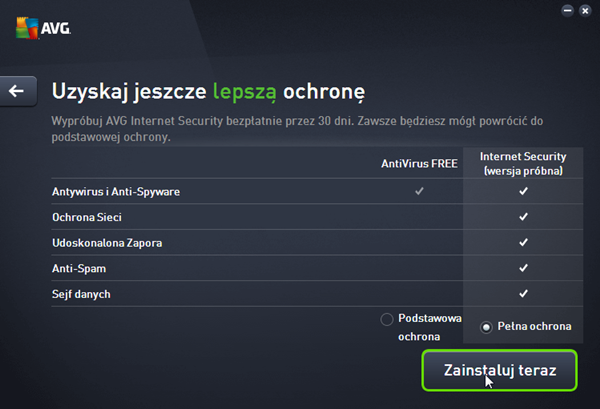The image size is (600, 409).
Task: Click the checkmark in the Anti-Spam row
Action: [523, 268]
